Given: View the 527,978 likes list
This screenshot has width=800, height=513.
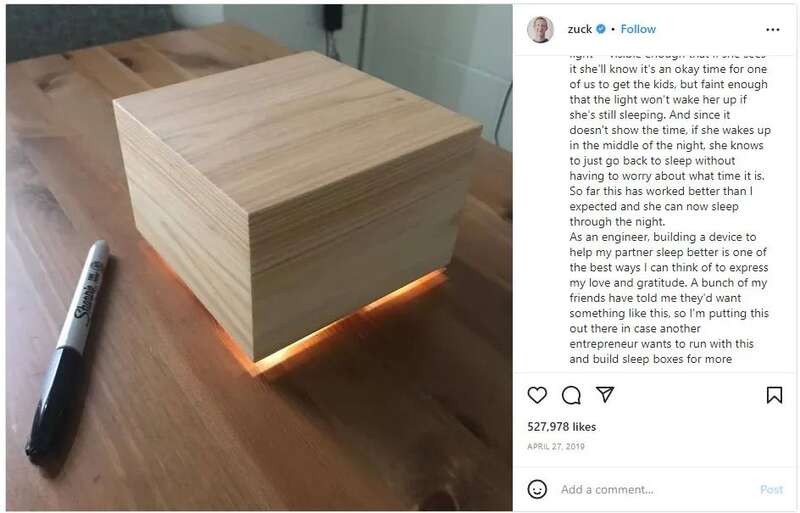Looking at the screenshot, I should [x=561, y=427].
